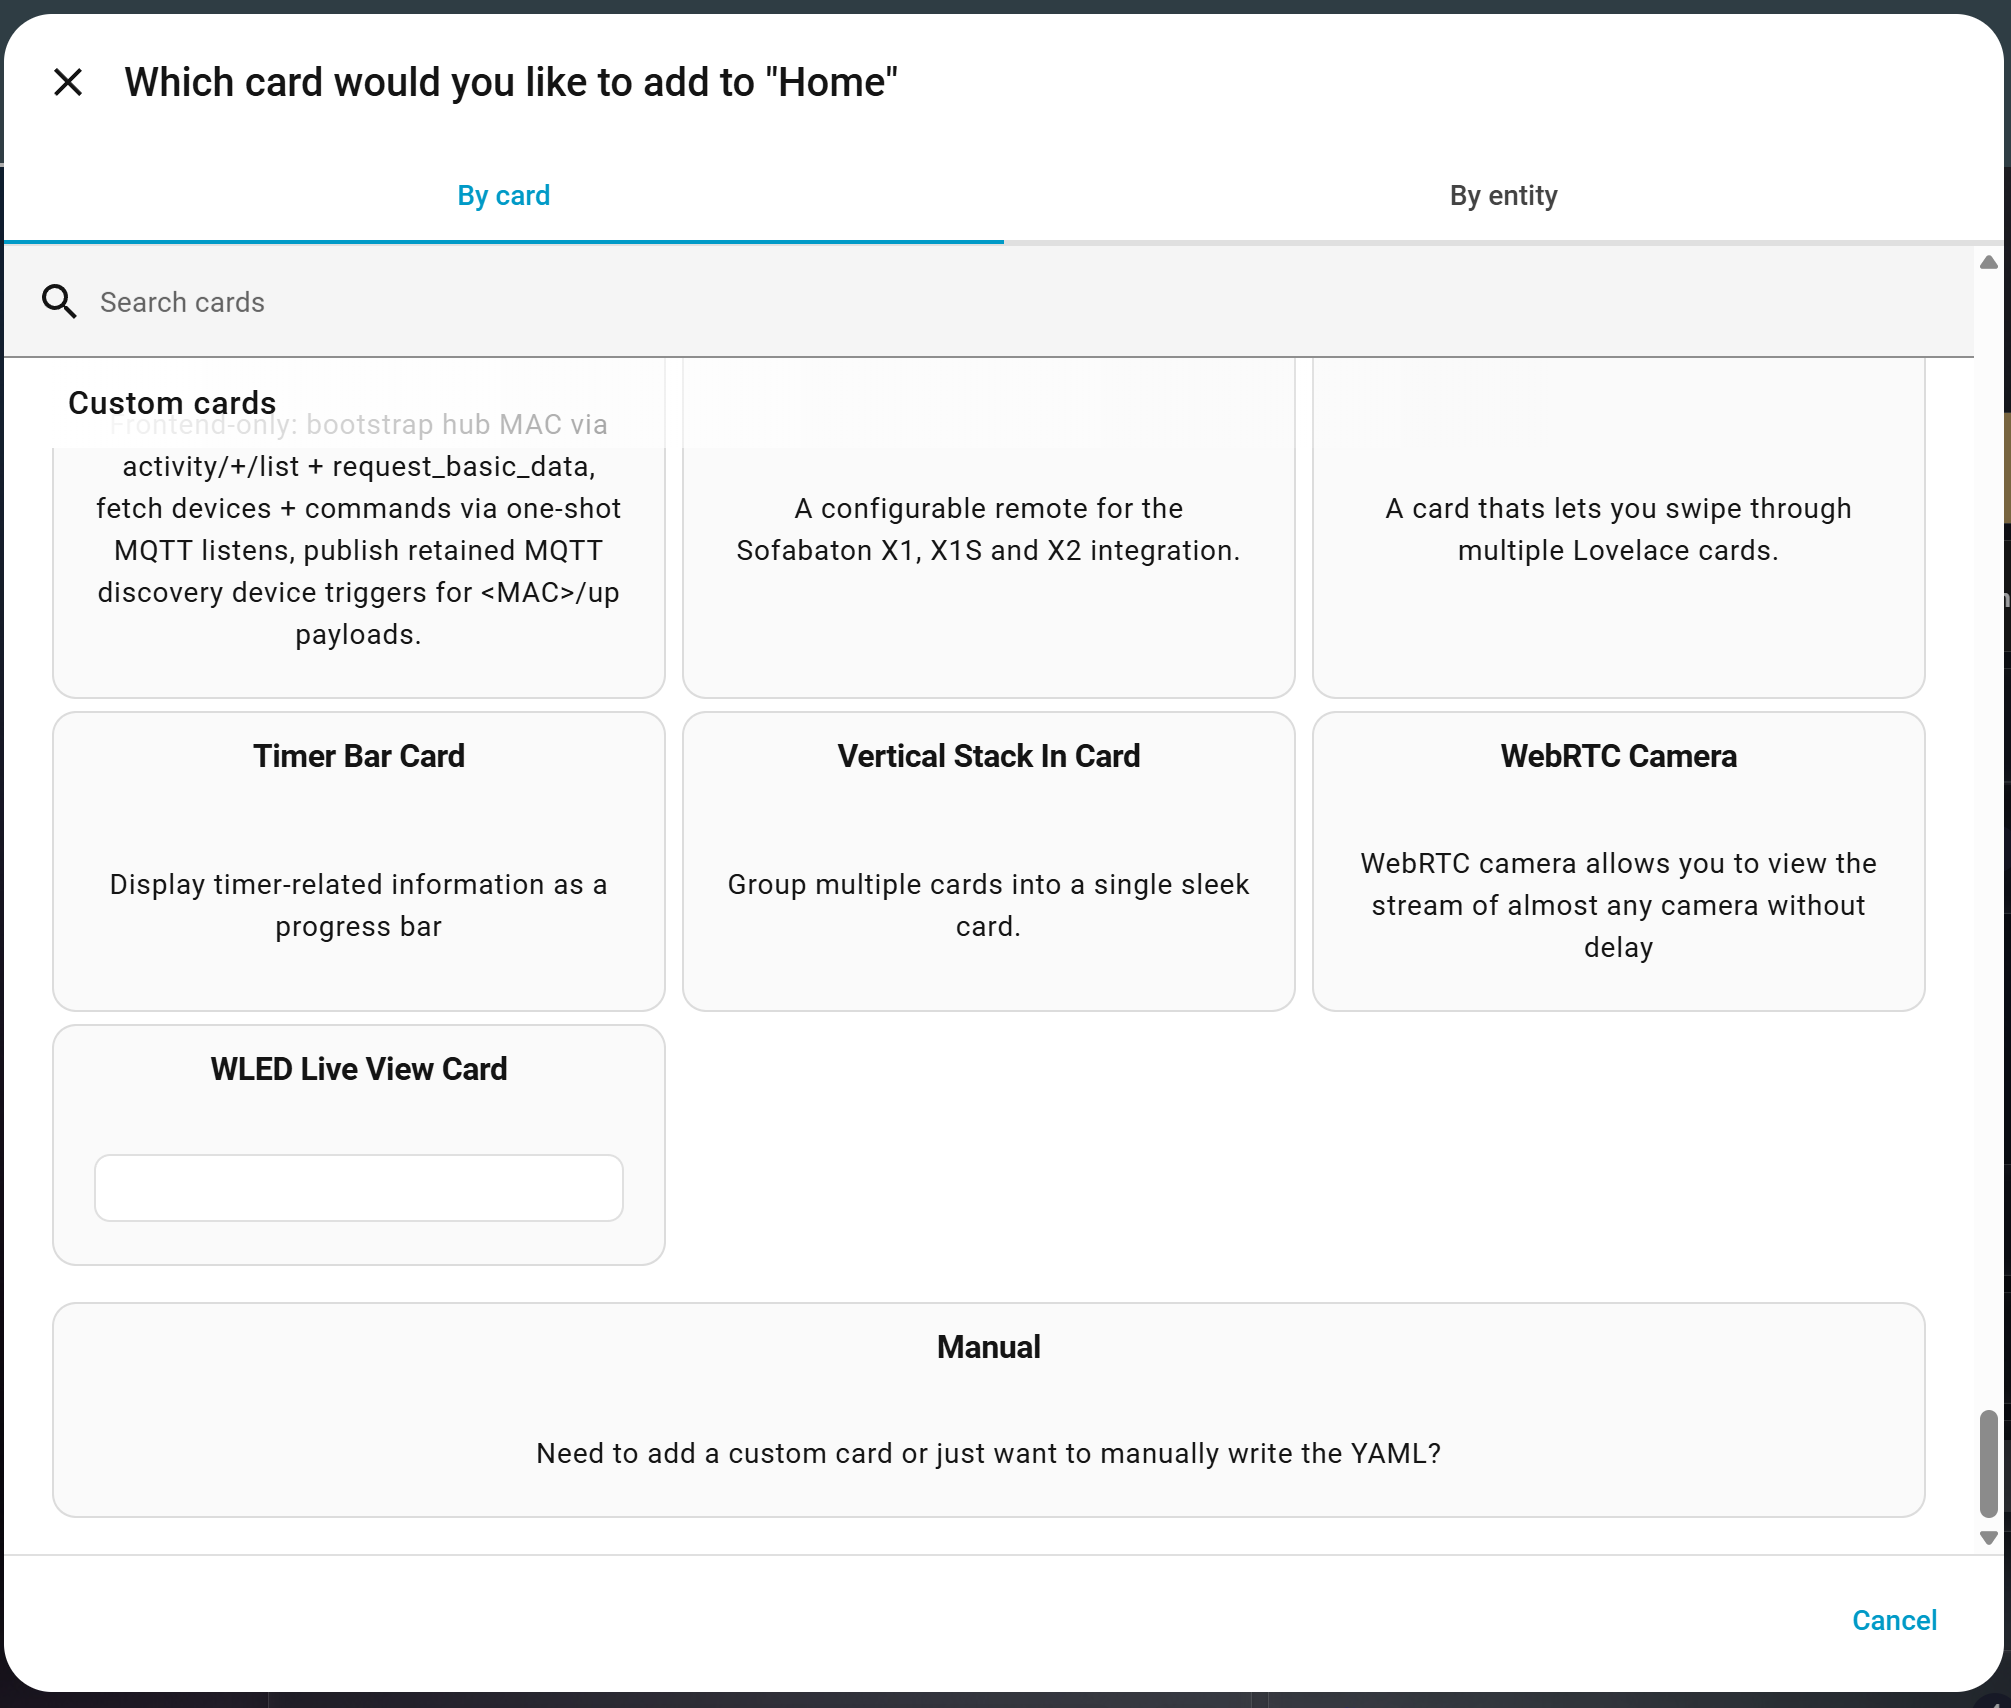Click the vertical scrollbar thumb
The image size is (2011, 1708).
pos(1988,1463)
